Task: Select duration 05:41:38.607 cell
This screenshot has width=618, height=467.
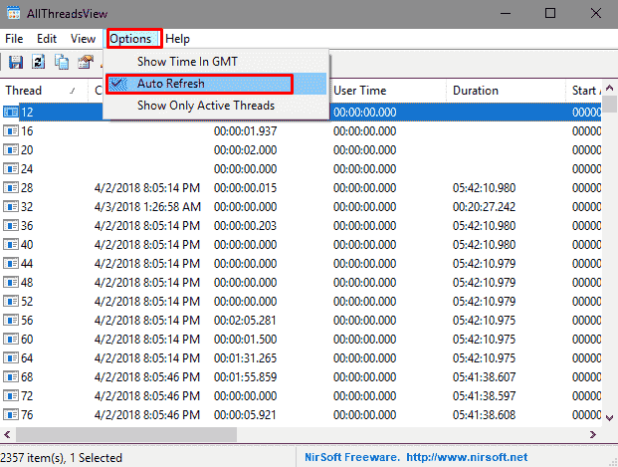Action: [x=484, y=377]
